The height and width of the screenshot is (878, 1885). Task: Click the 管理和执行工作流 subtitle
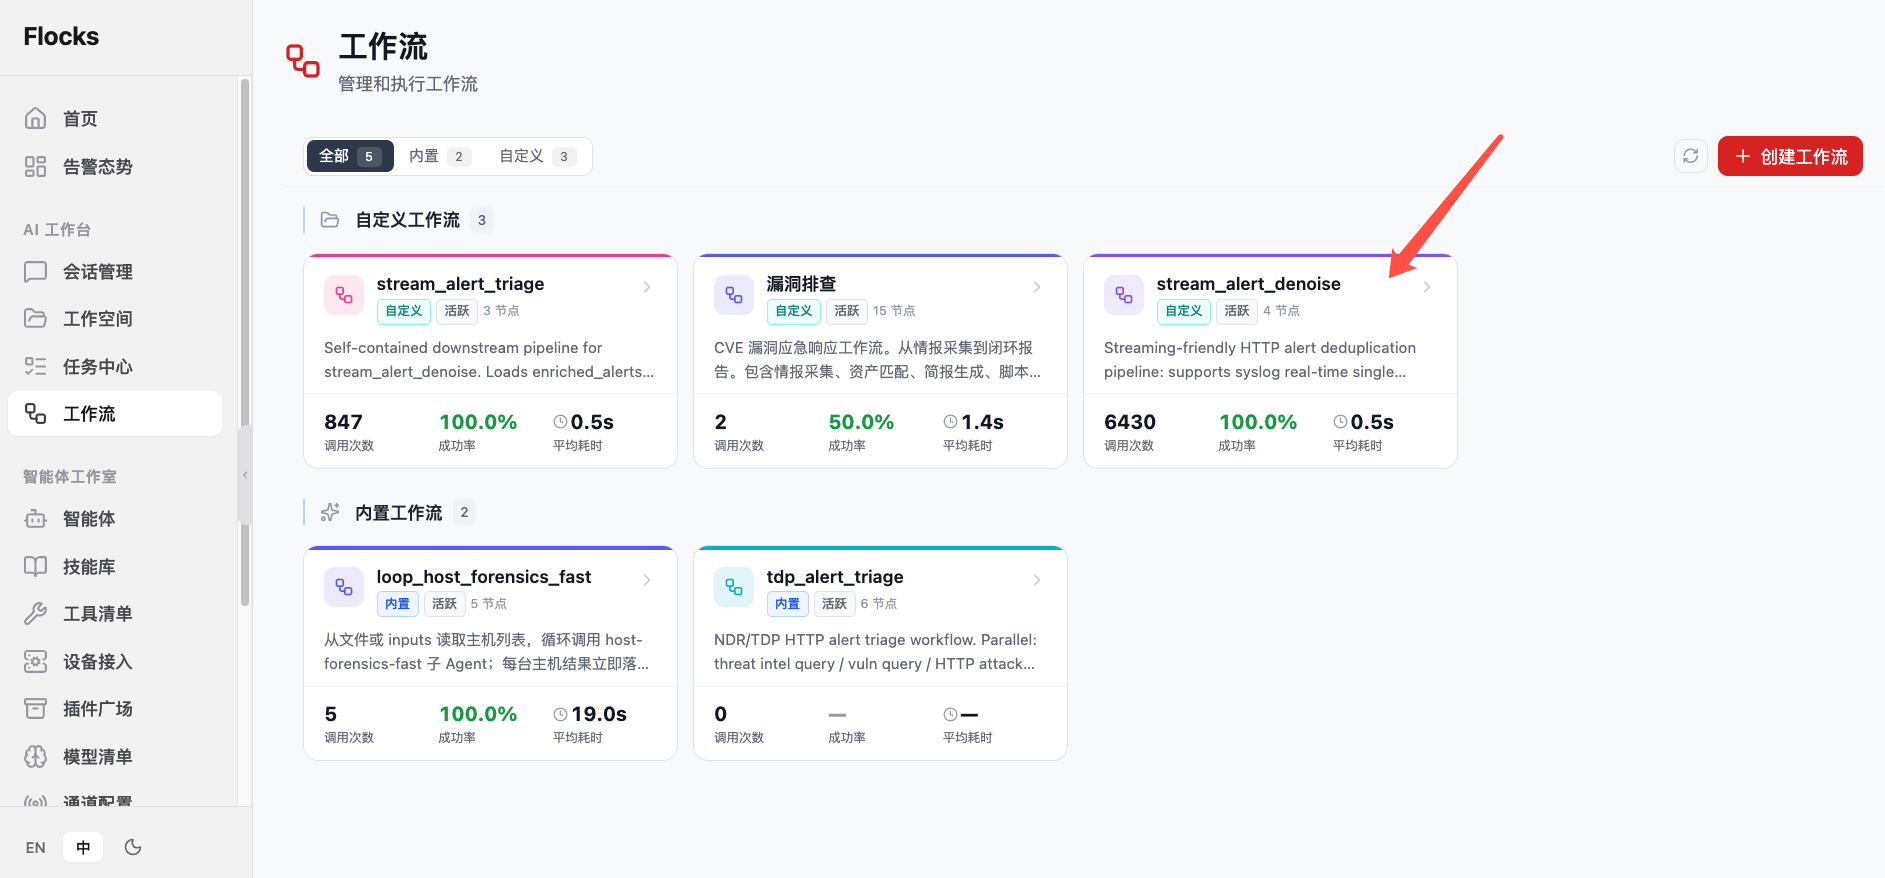tap(408, 84)
